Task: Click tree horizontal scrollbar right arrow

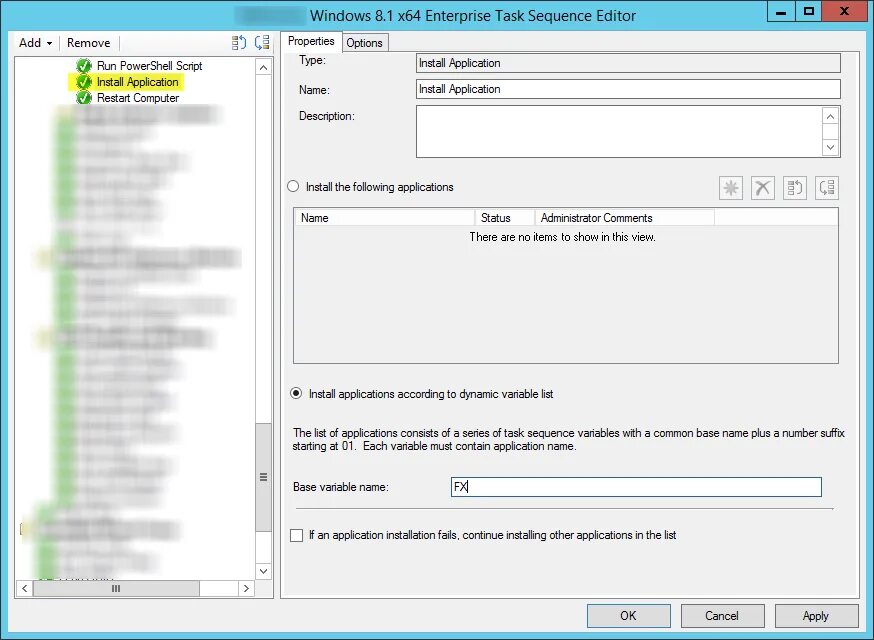Action: (x=246, y=589)
